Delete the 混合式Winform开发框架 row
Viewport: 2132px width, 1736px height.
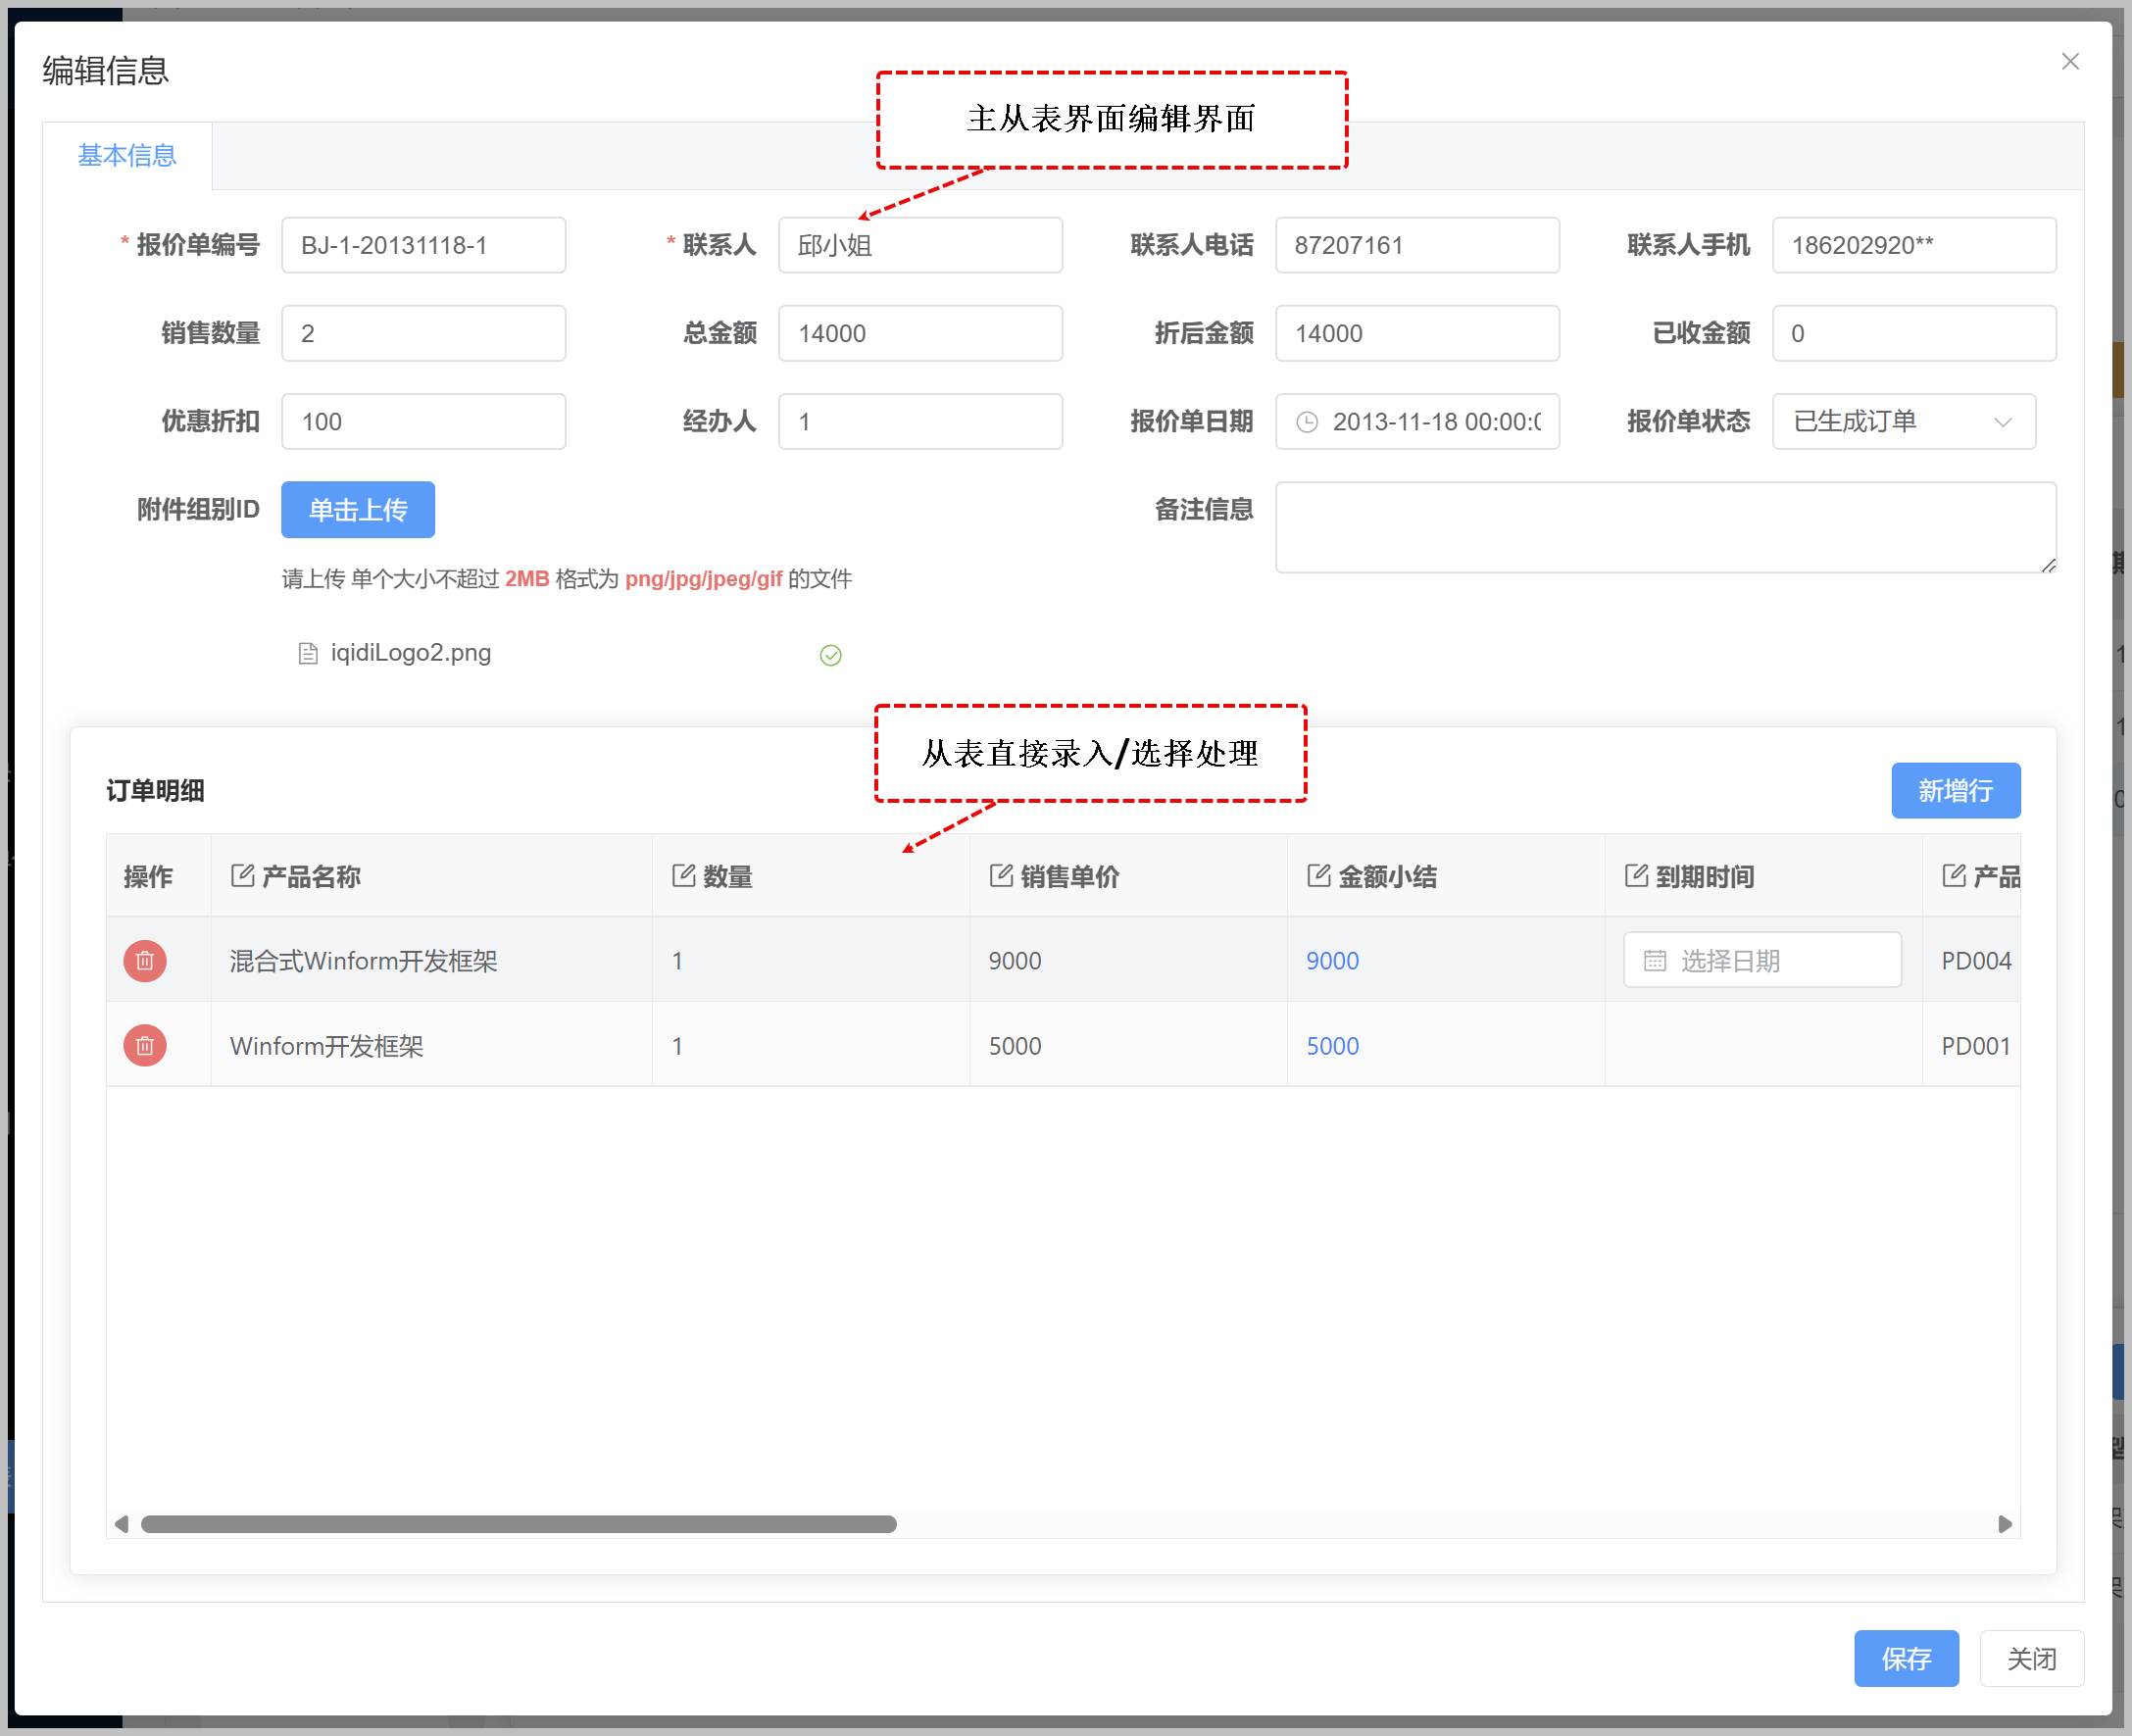pyautogui.click(x=145, y=961)
